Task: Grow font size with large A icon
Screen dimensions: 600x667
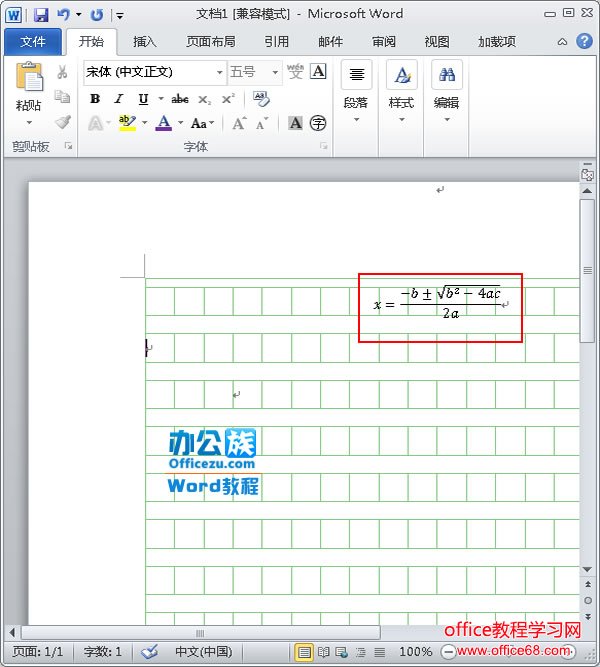Action: click(239, 123)
